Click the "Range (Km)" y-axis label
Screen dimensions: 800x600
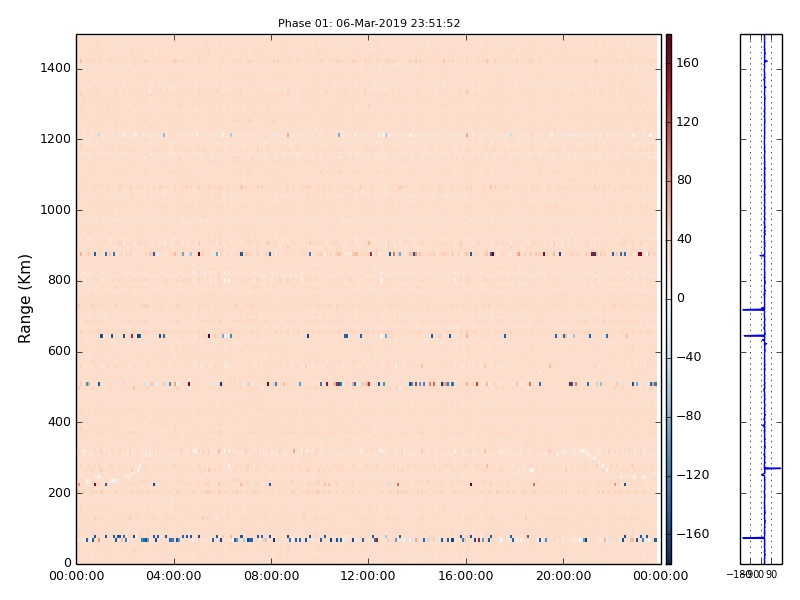click(x=24, y=299)
